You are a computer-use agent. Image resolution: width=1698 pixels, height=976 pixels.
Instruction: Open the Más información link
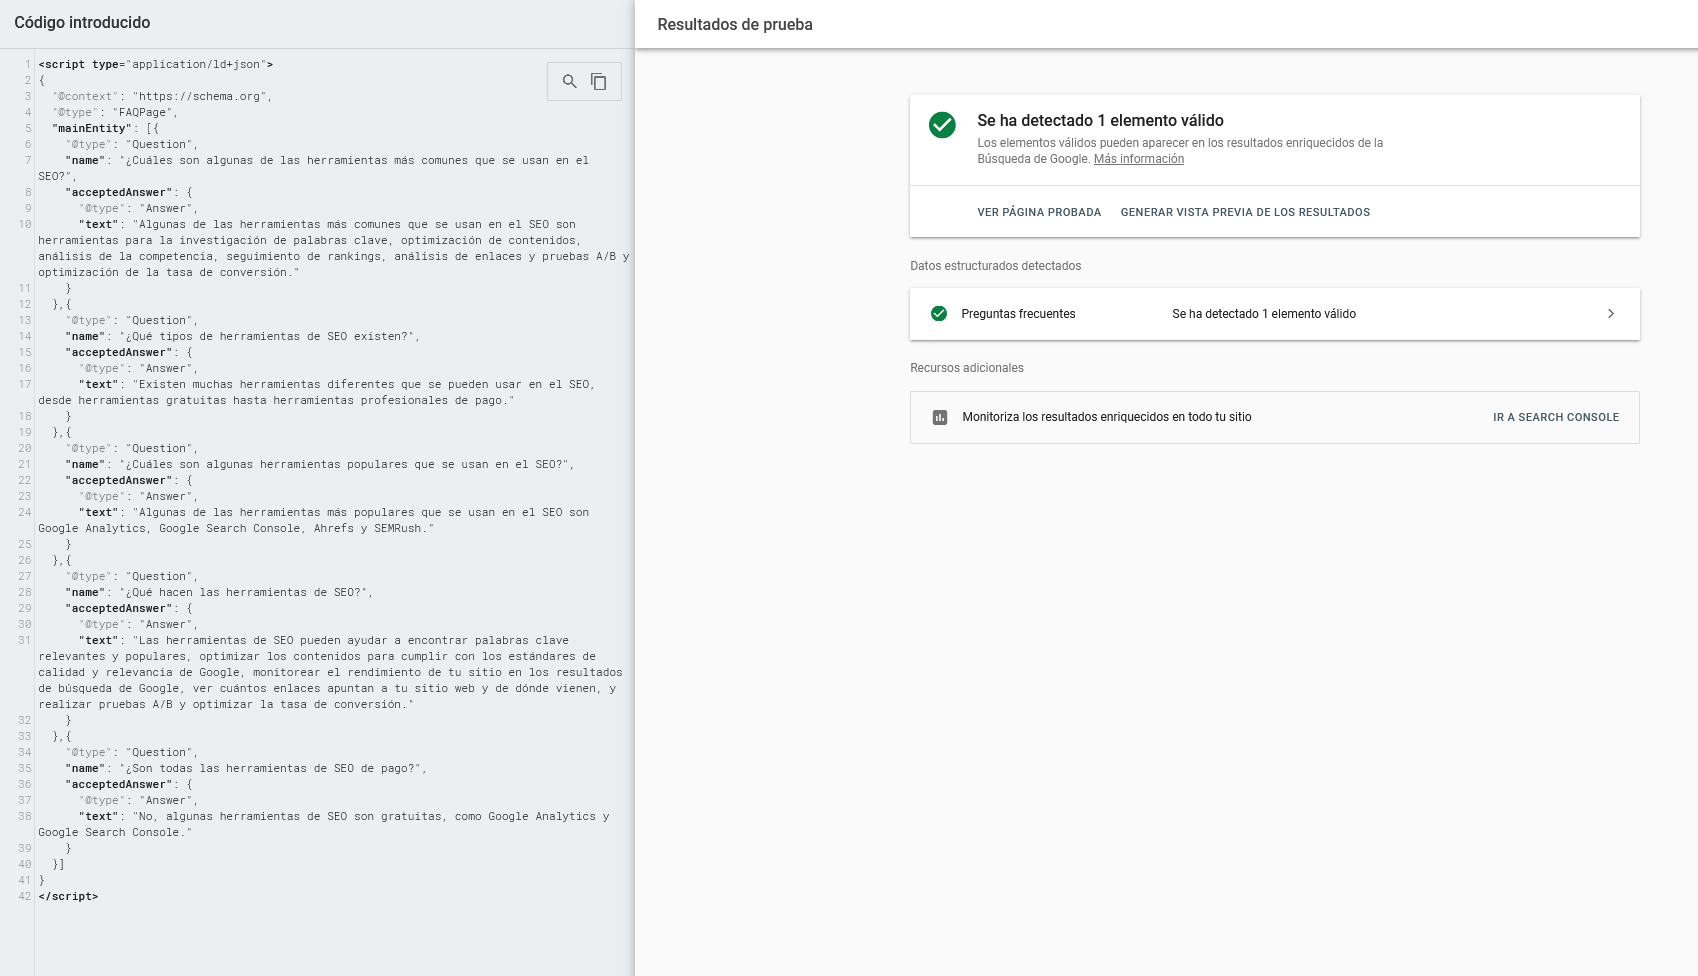coord(1139,159)
